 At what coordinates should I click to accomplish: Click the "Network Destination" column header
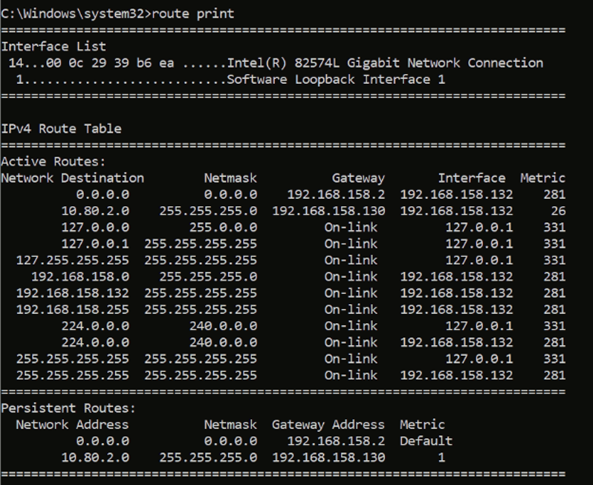click(73, 178)
